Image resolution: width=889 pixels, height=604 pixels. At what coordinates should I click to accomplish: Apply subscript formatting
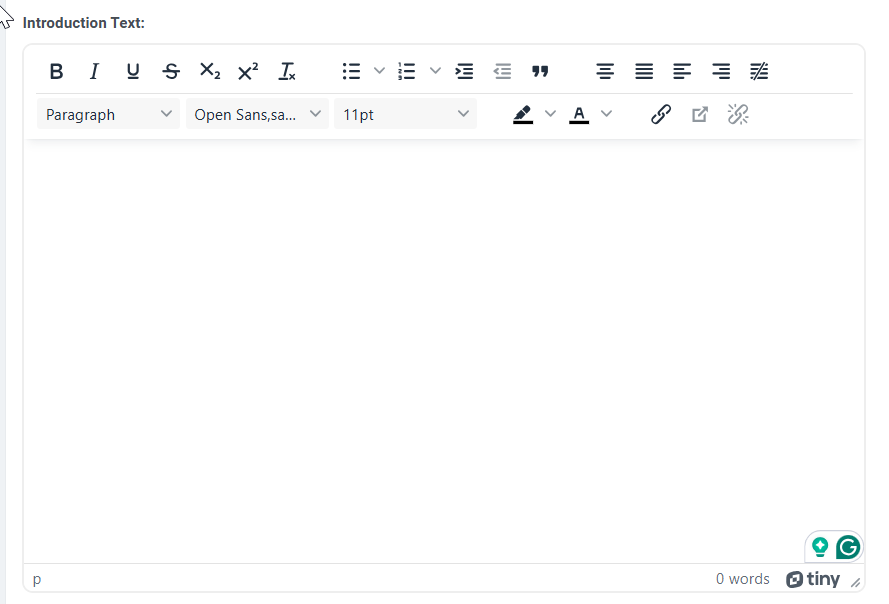click(x=210, y=71)
